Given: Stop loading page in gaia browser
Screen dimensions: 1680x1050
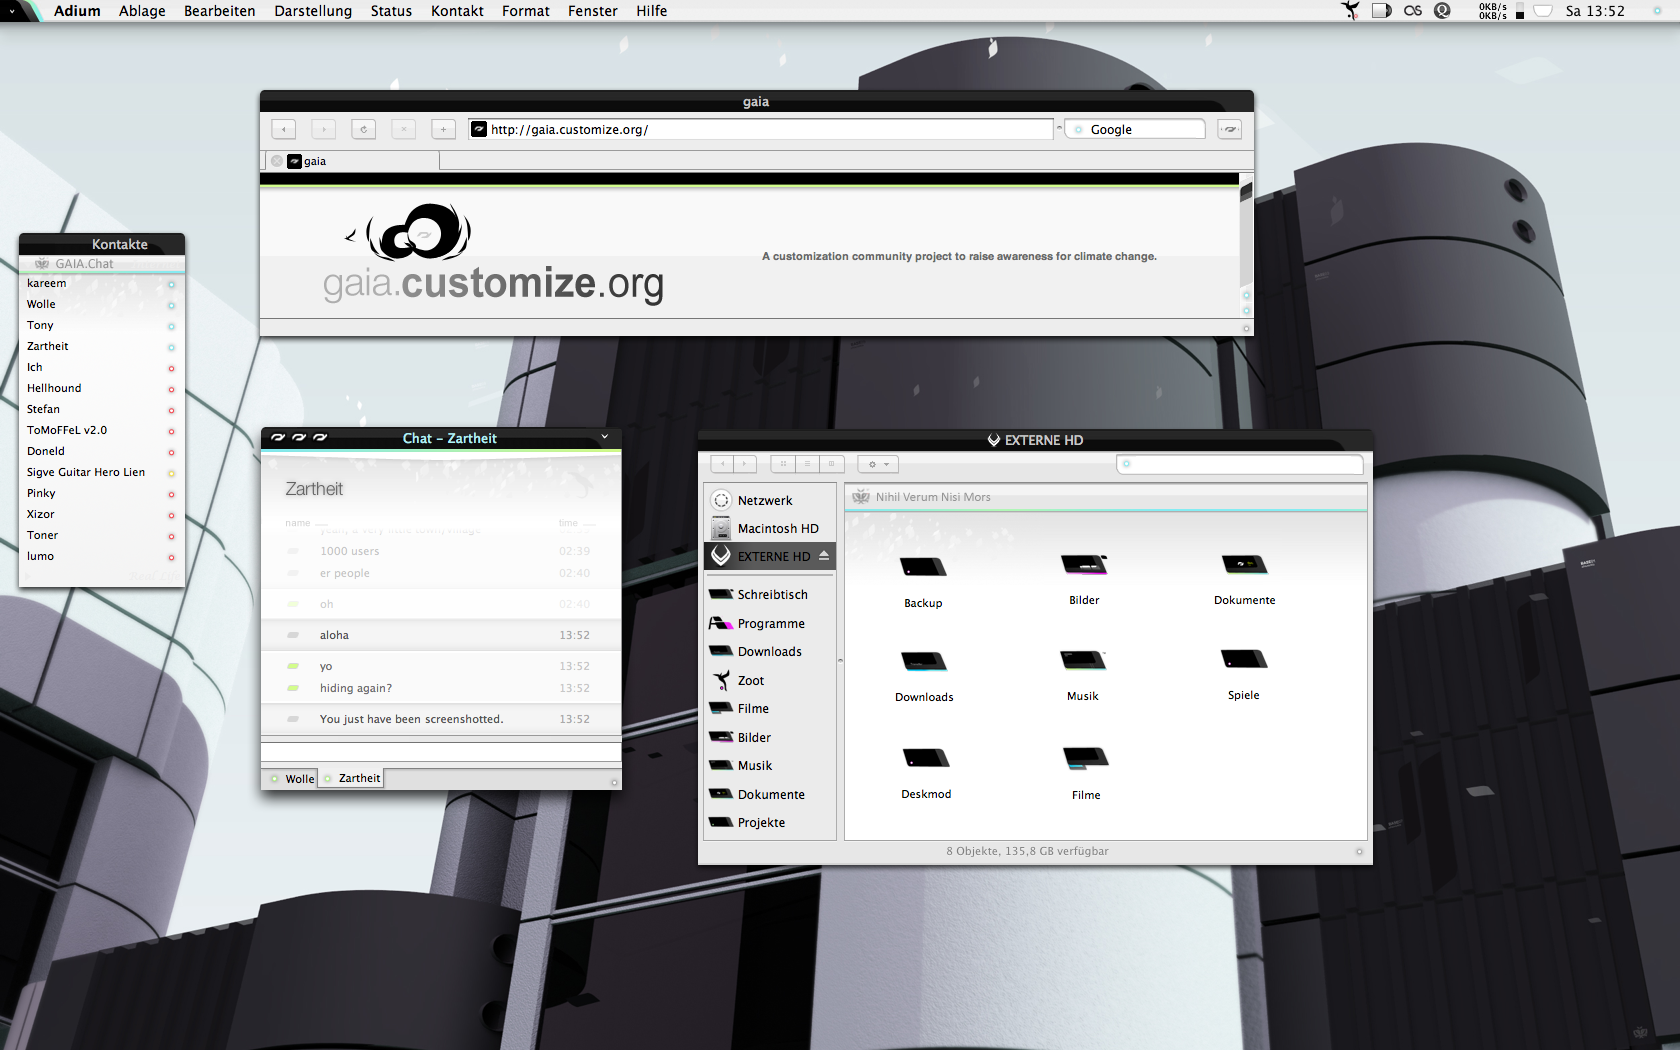Looking at the screenshot, I should click(404, 129).
